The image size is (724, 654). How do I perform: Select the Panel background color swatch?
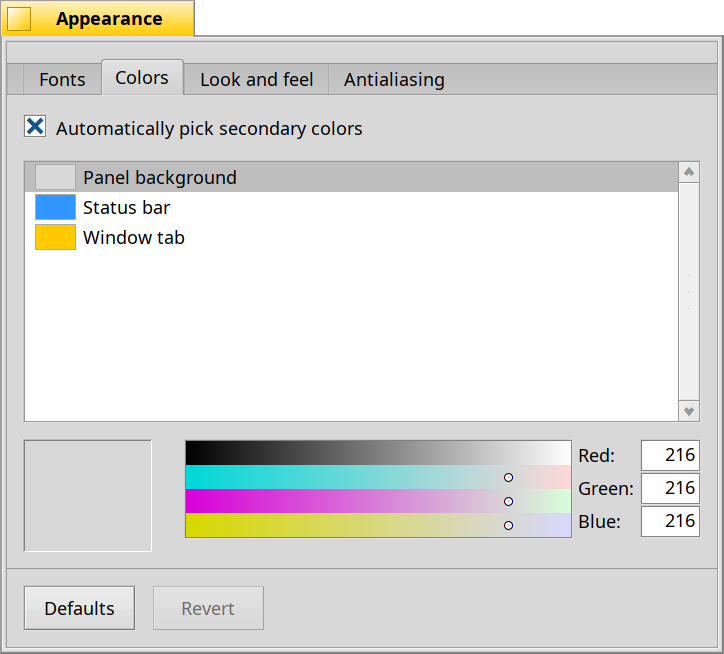point(55,177)
